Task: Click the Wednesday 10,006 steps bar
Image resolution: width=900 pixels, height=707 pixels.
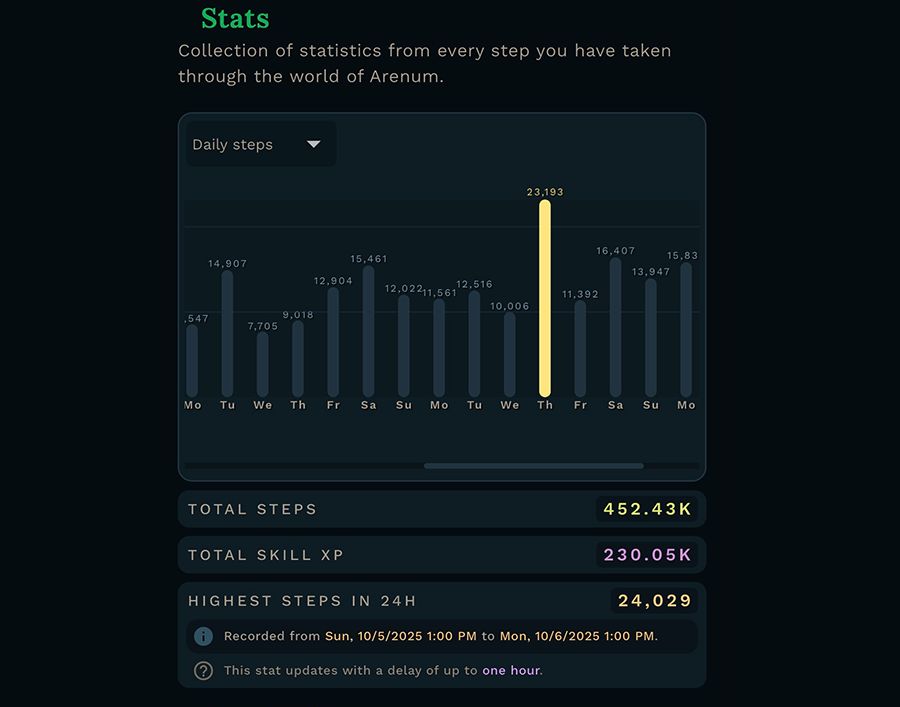Action: (x=510, y=354)
